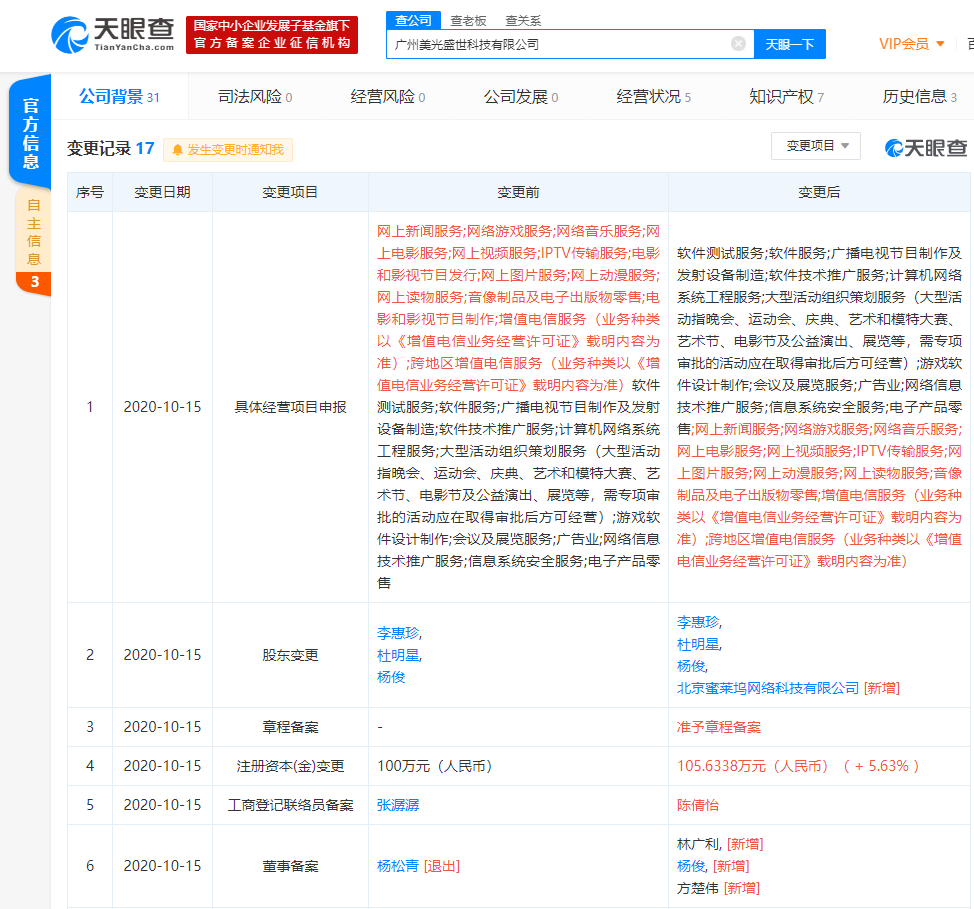Open 北京蜜莱坞网络科技有限公司 shareholder link
This screenshot has height=909, width=974.
[x=768, y=688]
